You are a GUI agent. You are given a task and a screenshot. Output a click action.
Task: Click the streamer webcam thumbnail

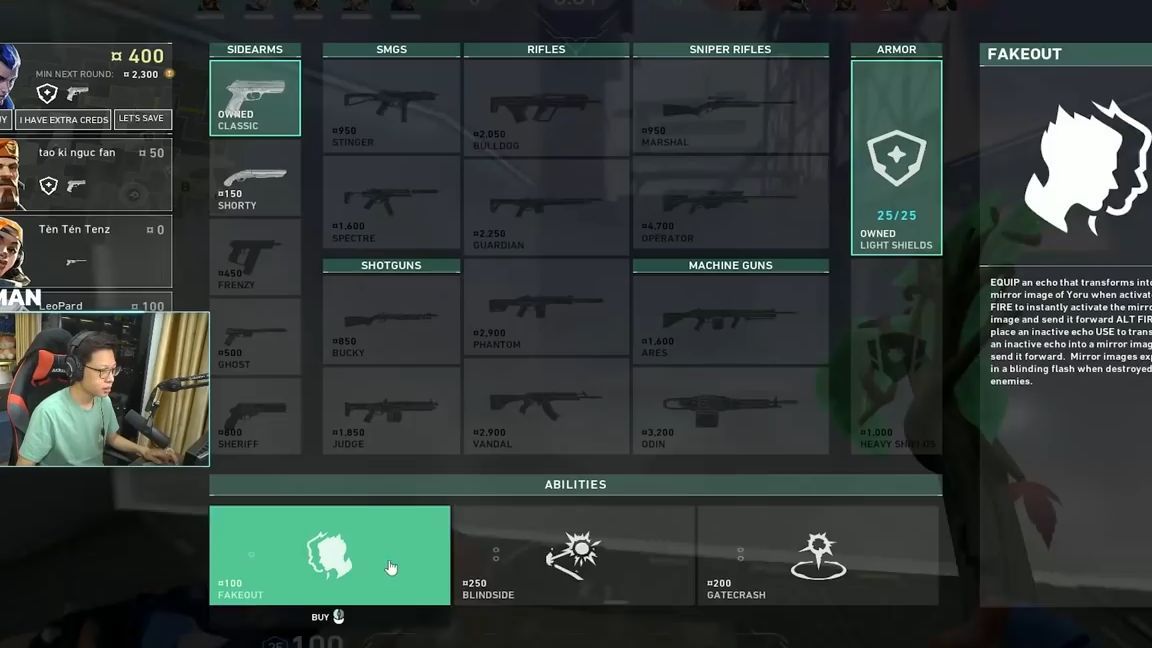coord(104,389)
